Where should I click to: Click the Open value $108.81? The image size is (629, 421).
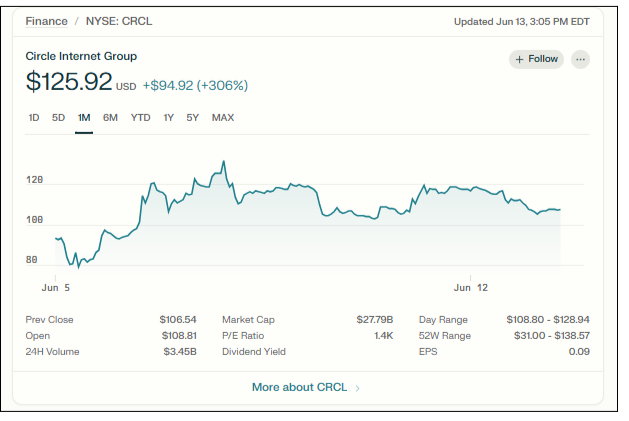point(179,336)
